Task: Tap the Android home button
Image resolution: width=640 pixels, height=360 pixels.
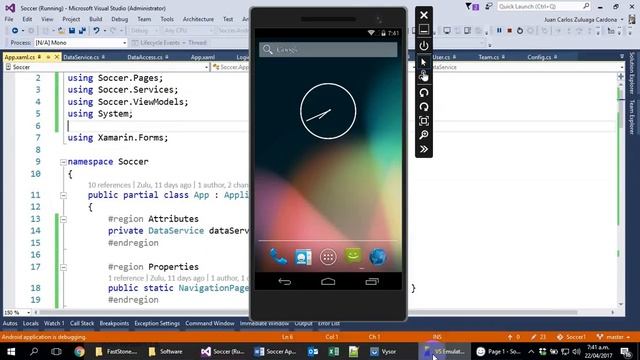Action: pos(328,281)
